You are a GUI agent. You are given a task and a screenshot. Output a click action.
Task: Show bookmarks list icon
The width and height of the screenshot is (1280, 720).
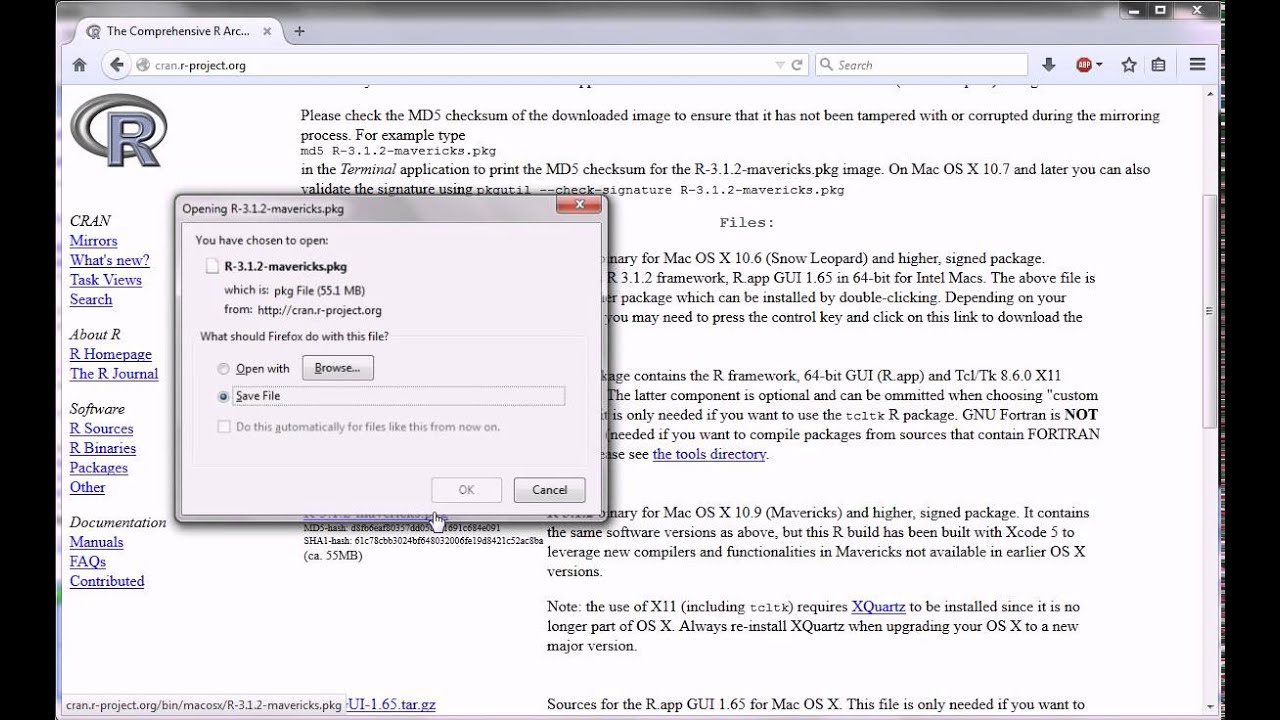(x=1159, y=65)
